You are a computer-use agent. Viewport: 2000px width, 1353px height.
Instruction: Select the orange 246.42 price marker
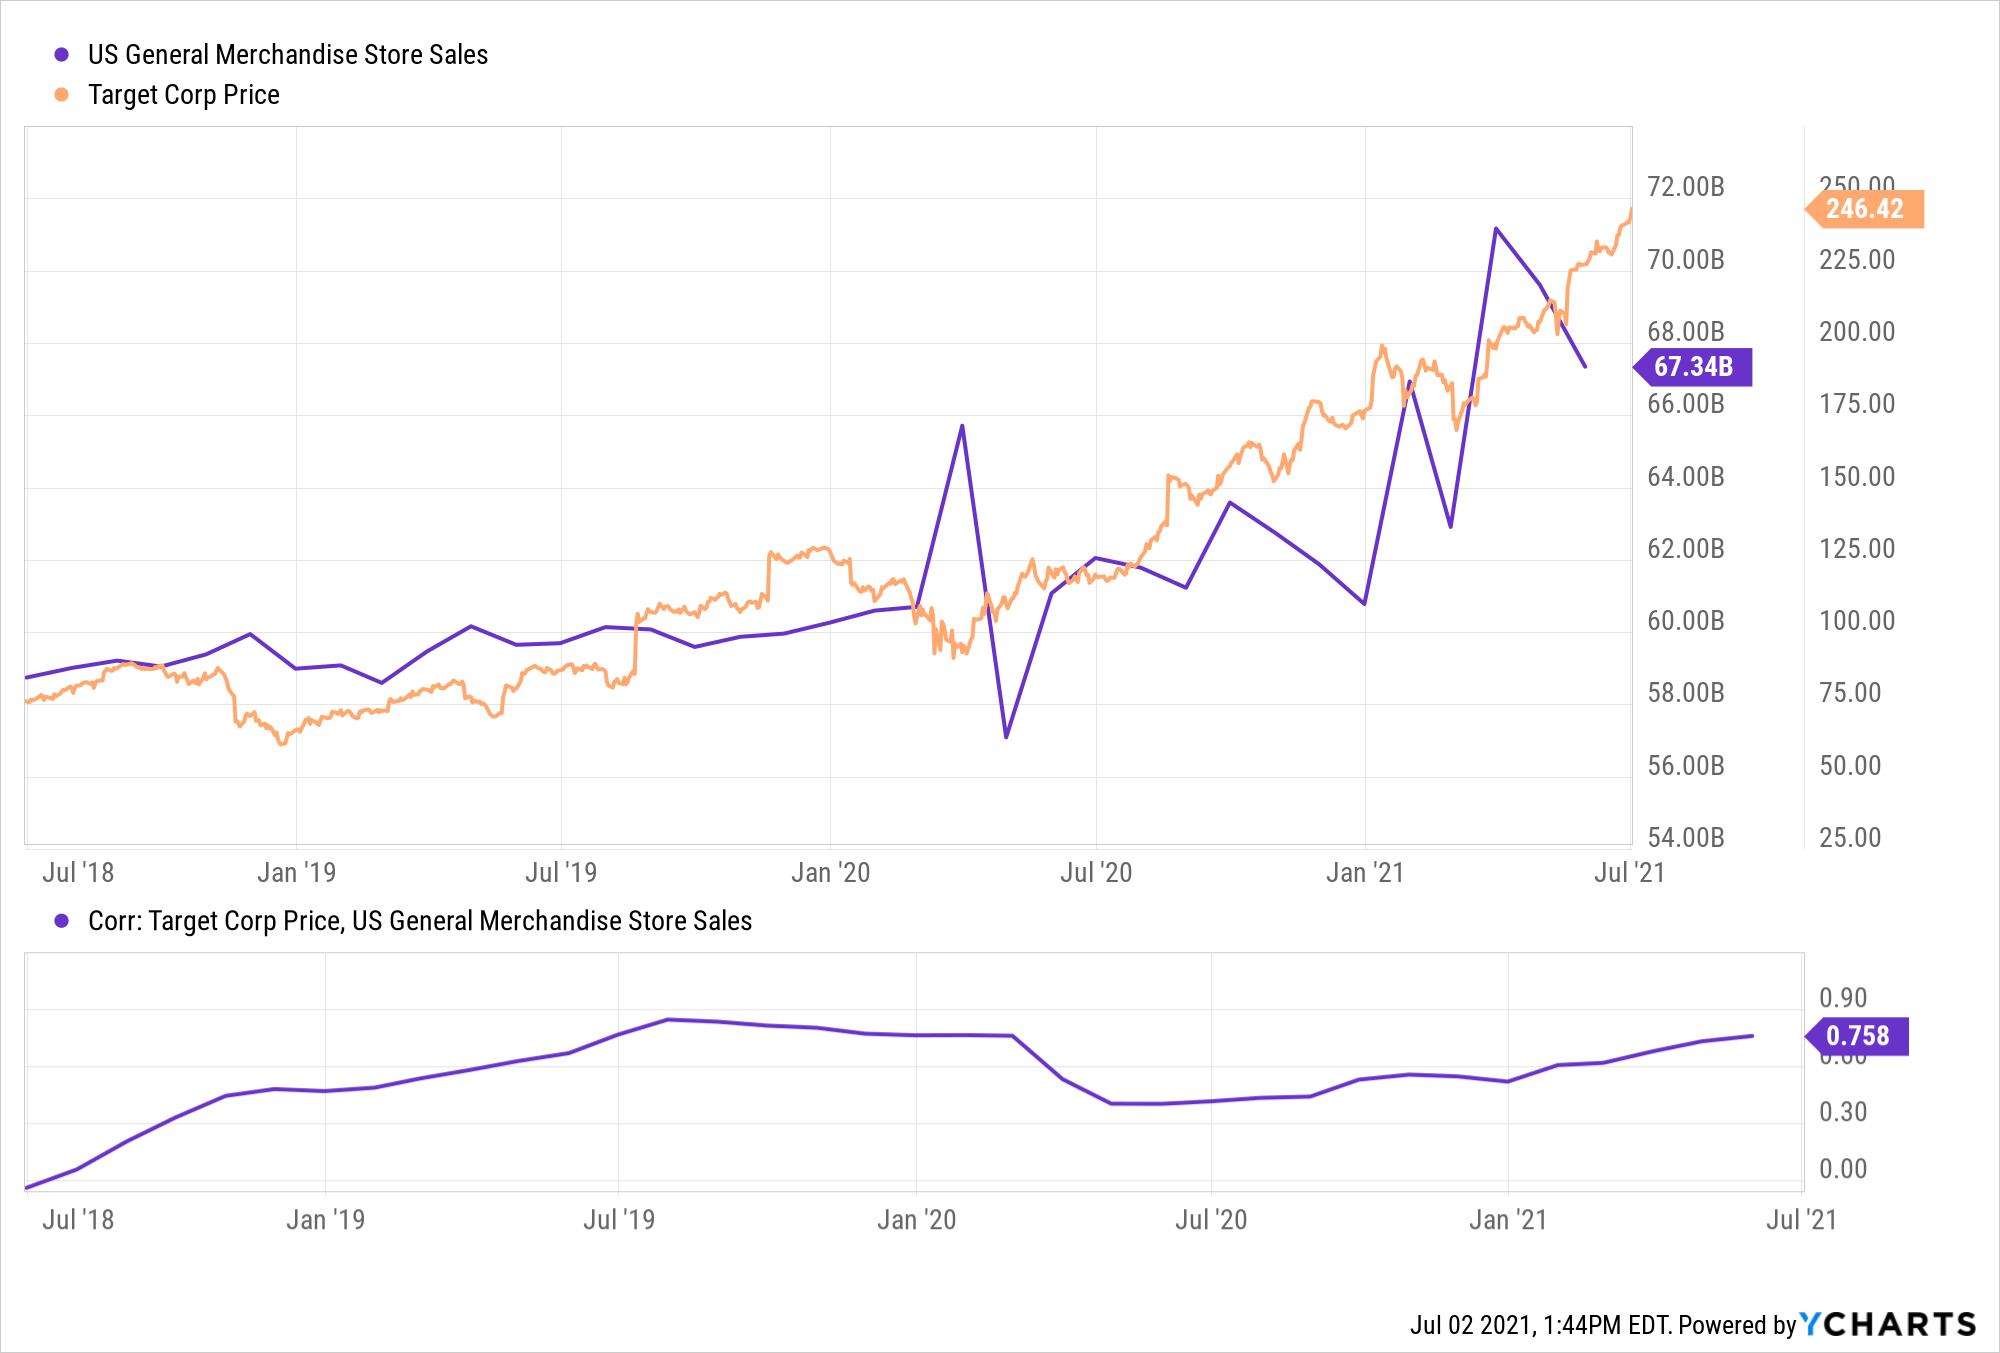pyautogui.click(x=1867, y=208)
